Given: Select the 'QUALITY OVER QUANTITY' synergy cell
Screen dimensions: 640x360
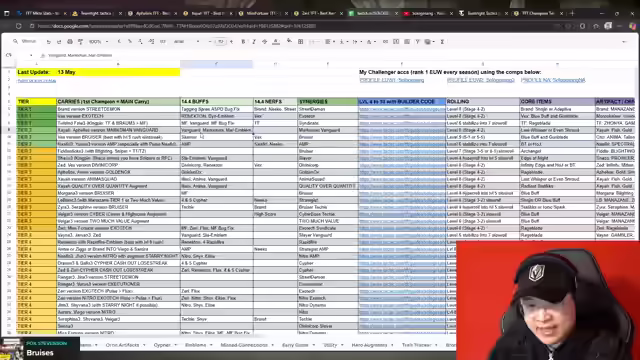Looking at the screenshot, I should coord(328,186).
